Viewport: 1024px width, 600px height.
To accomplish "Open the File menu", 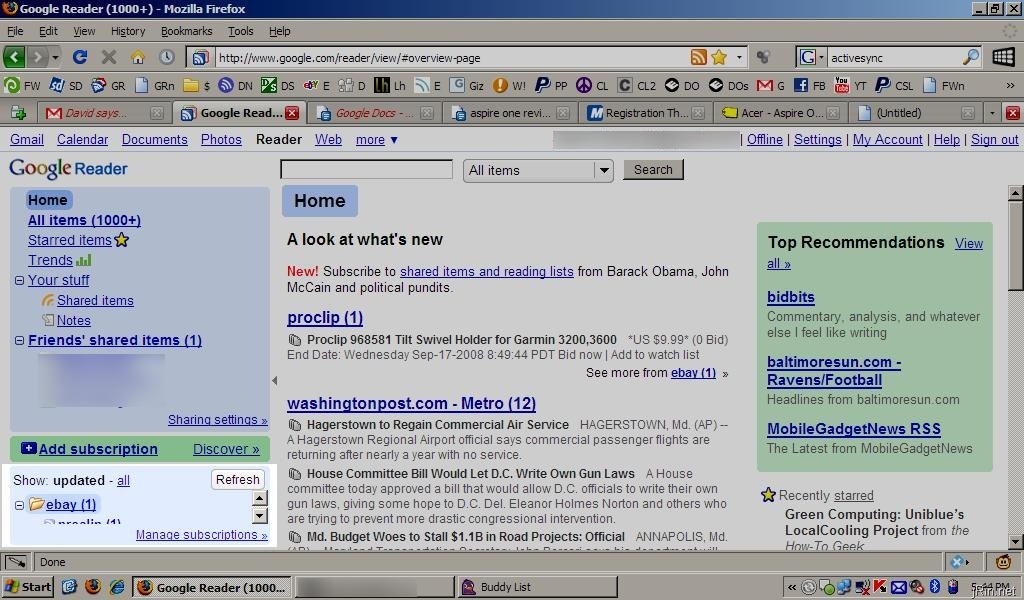I will 15,31.
